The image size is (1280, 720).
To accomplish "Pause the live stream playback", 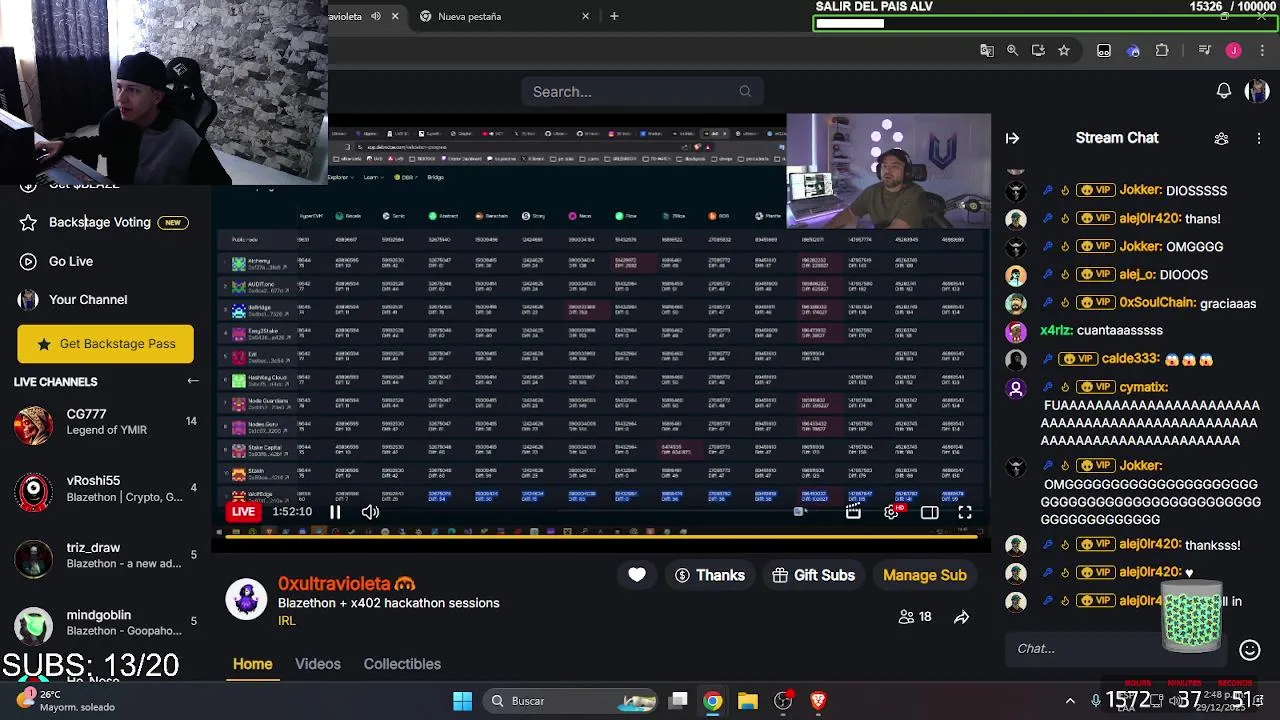I will click(x=335, y=512).
